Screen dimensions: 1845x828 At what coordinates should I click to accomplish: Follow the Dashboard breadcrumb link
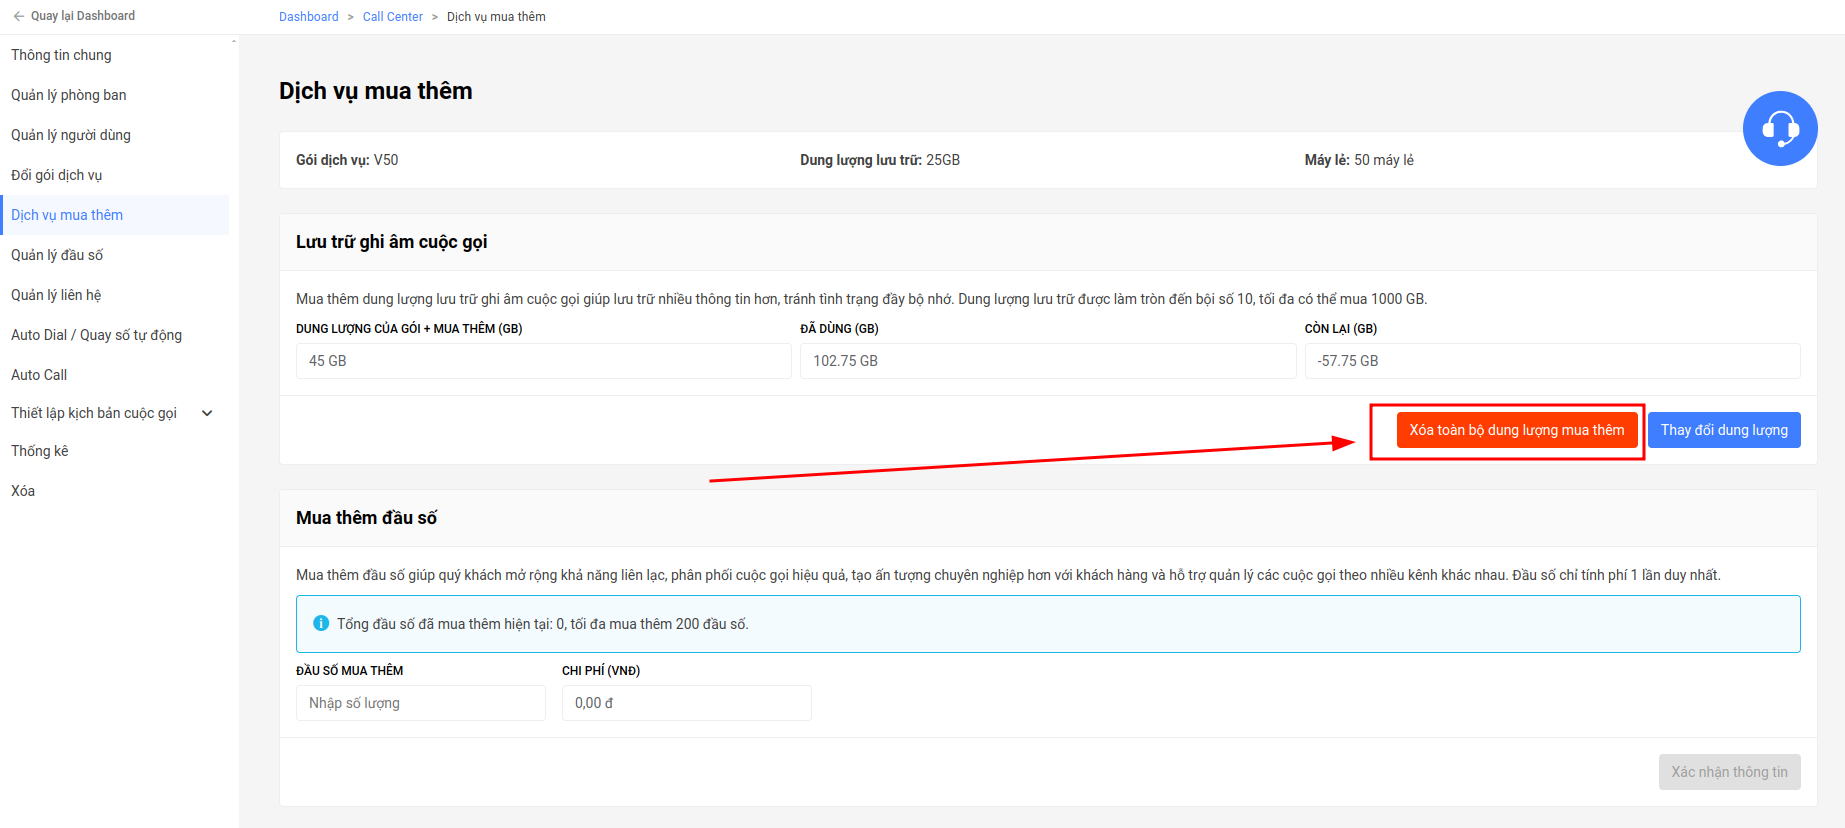pyautogui.click(x=309, y=17)
